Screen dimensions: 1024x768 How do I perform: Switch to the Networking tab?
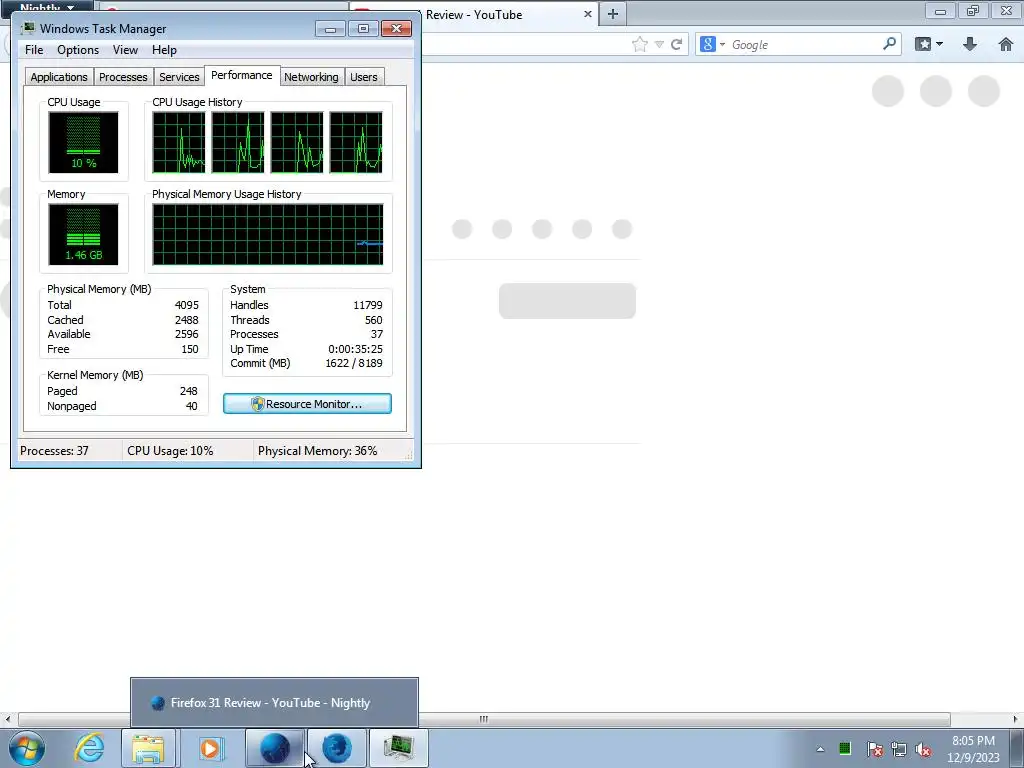311,77
